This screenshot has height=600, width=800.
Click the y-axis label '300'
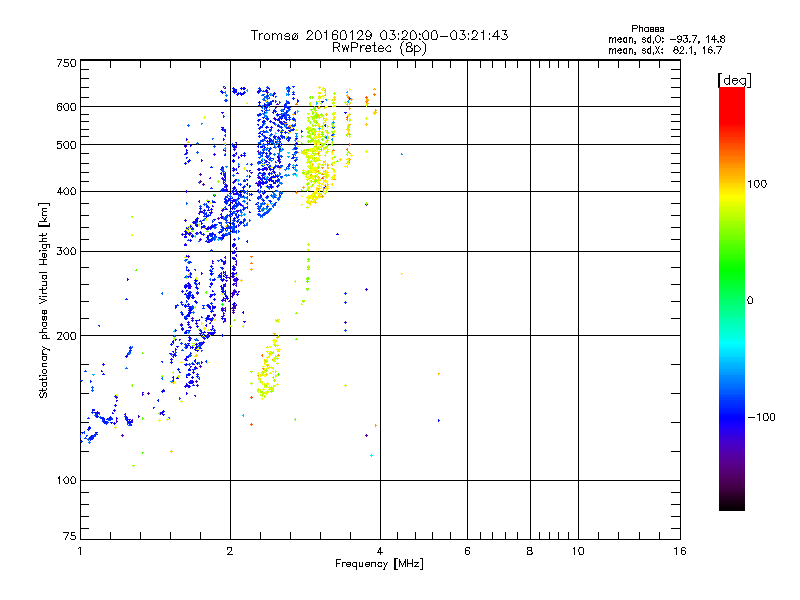[x=66, y=252]
